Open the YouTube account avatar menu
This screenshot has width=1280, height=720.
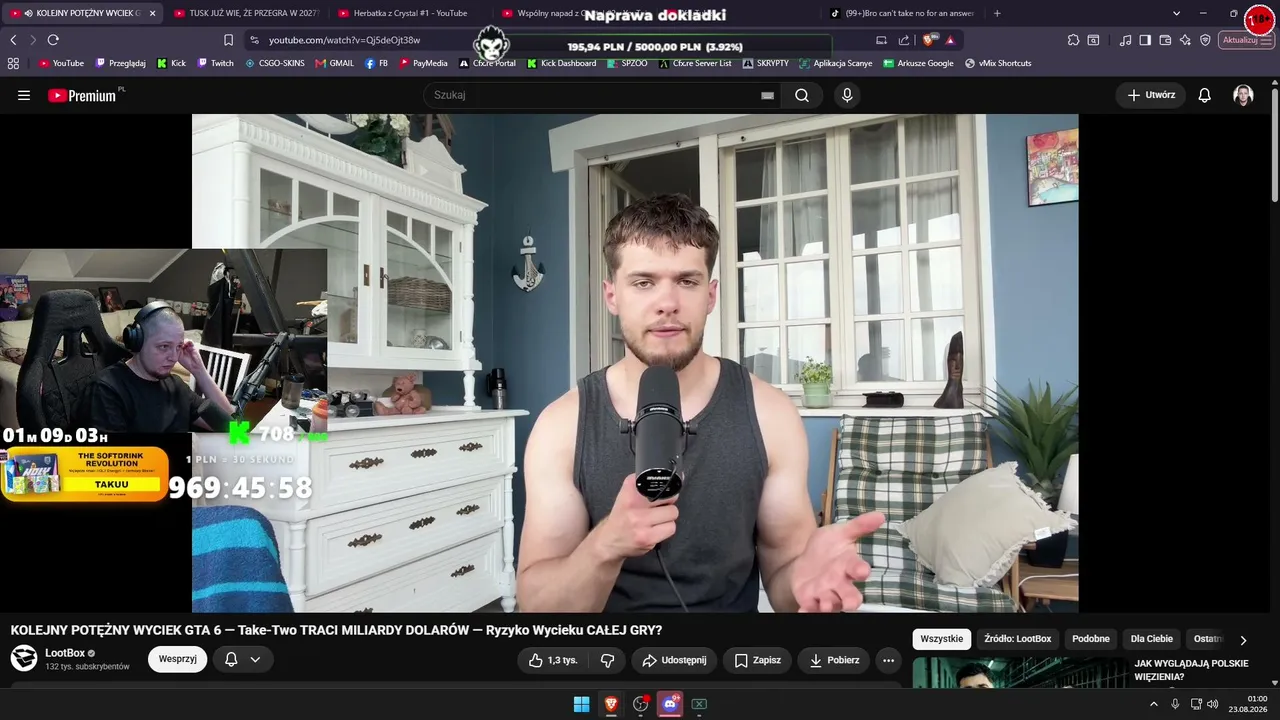1243,95
